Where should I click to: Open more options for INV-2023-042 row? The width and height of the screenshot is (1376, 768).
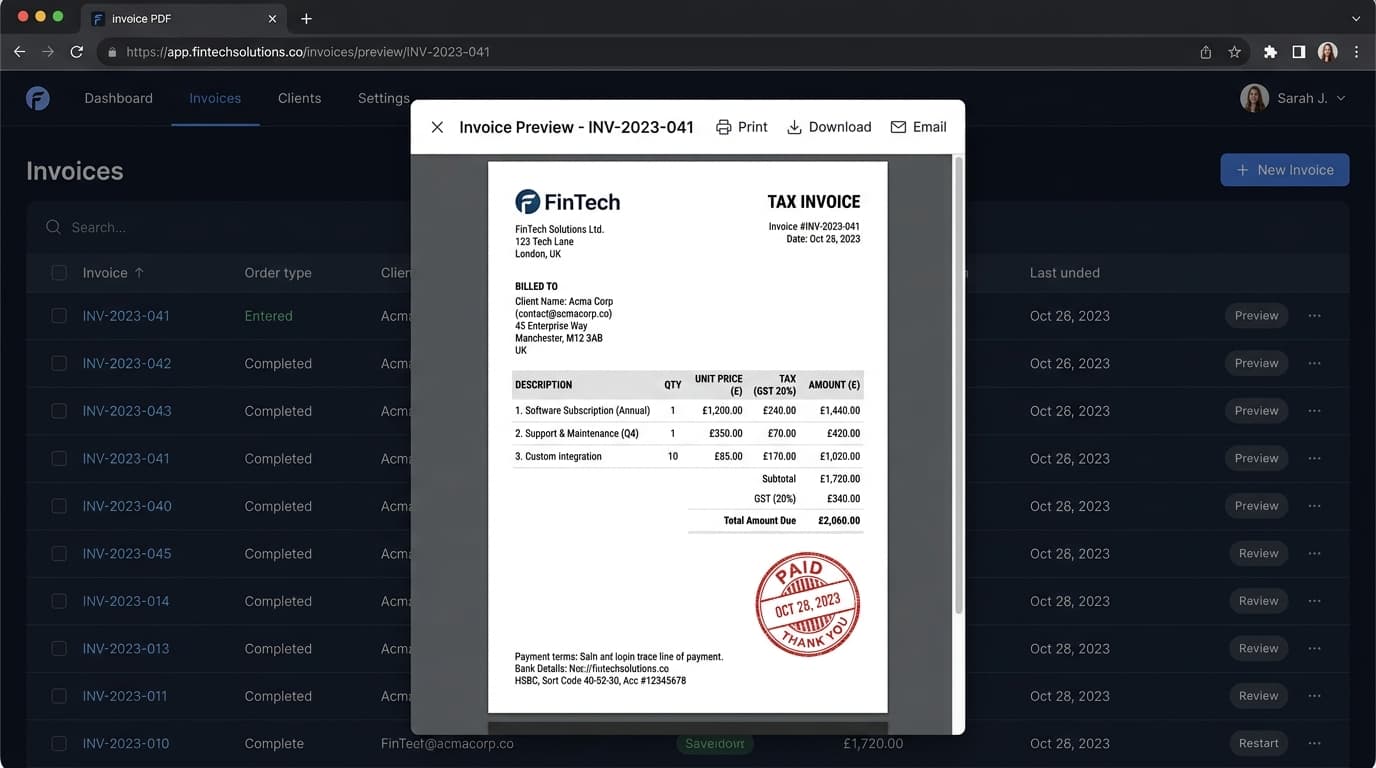pyautogui.click(x=1314, y=363)
